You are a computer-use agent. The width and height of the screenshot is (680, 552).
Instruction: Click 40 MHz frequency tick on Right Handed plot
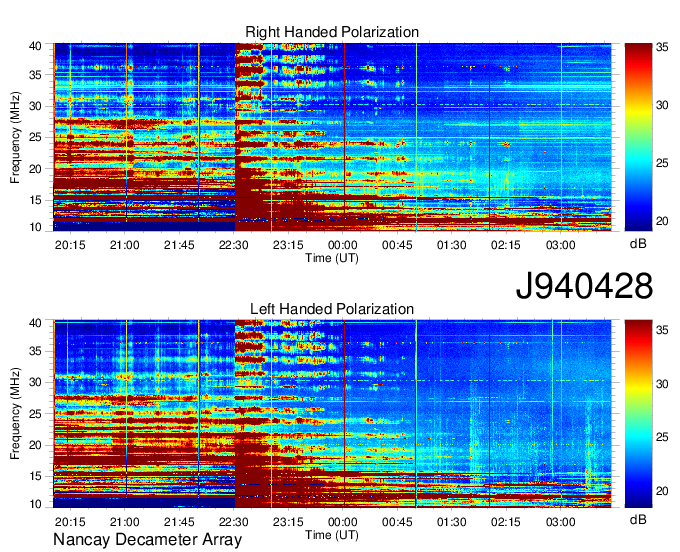click(x=35, y=46)
